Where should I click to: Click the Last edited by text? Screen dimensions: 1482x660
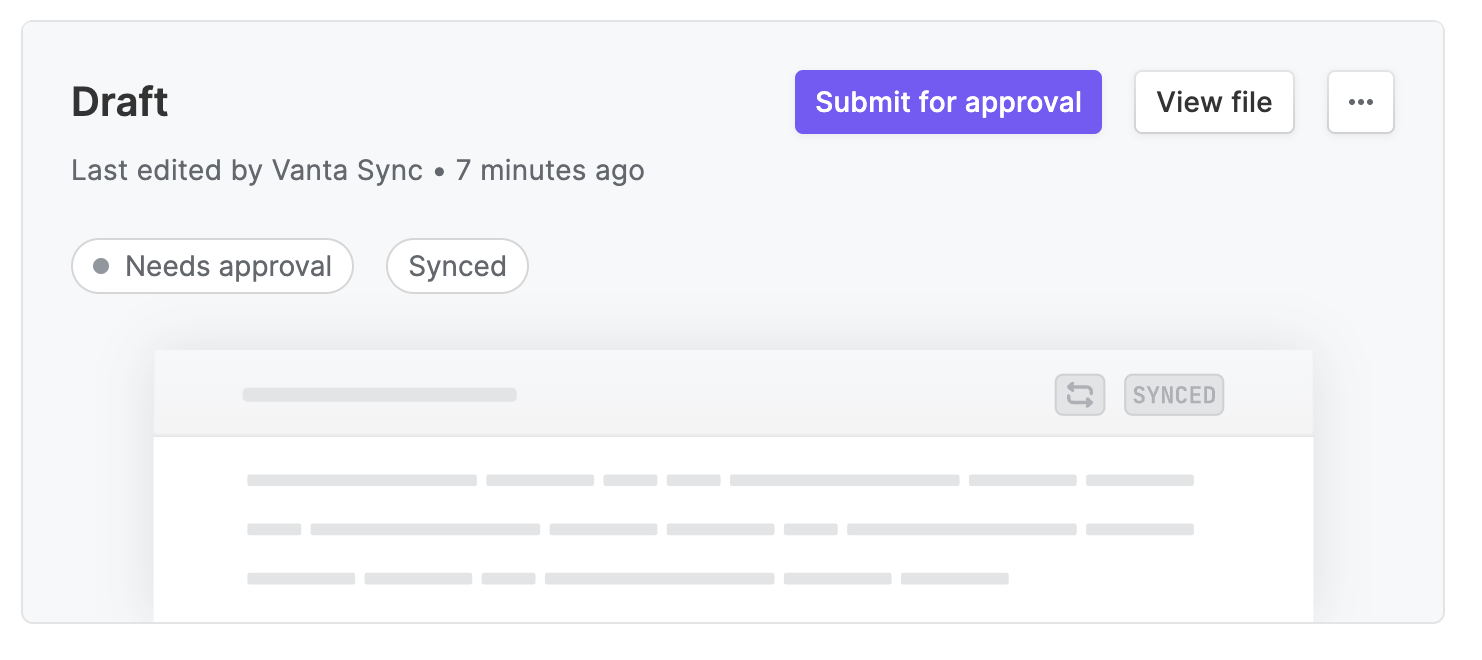(x=167, y=171)
